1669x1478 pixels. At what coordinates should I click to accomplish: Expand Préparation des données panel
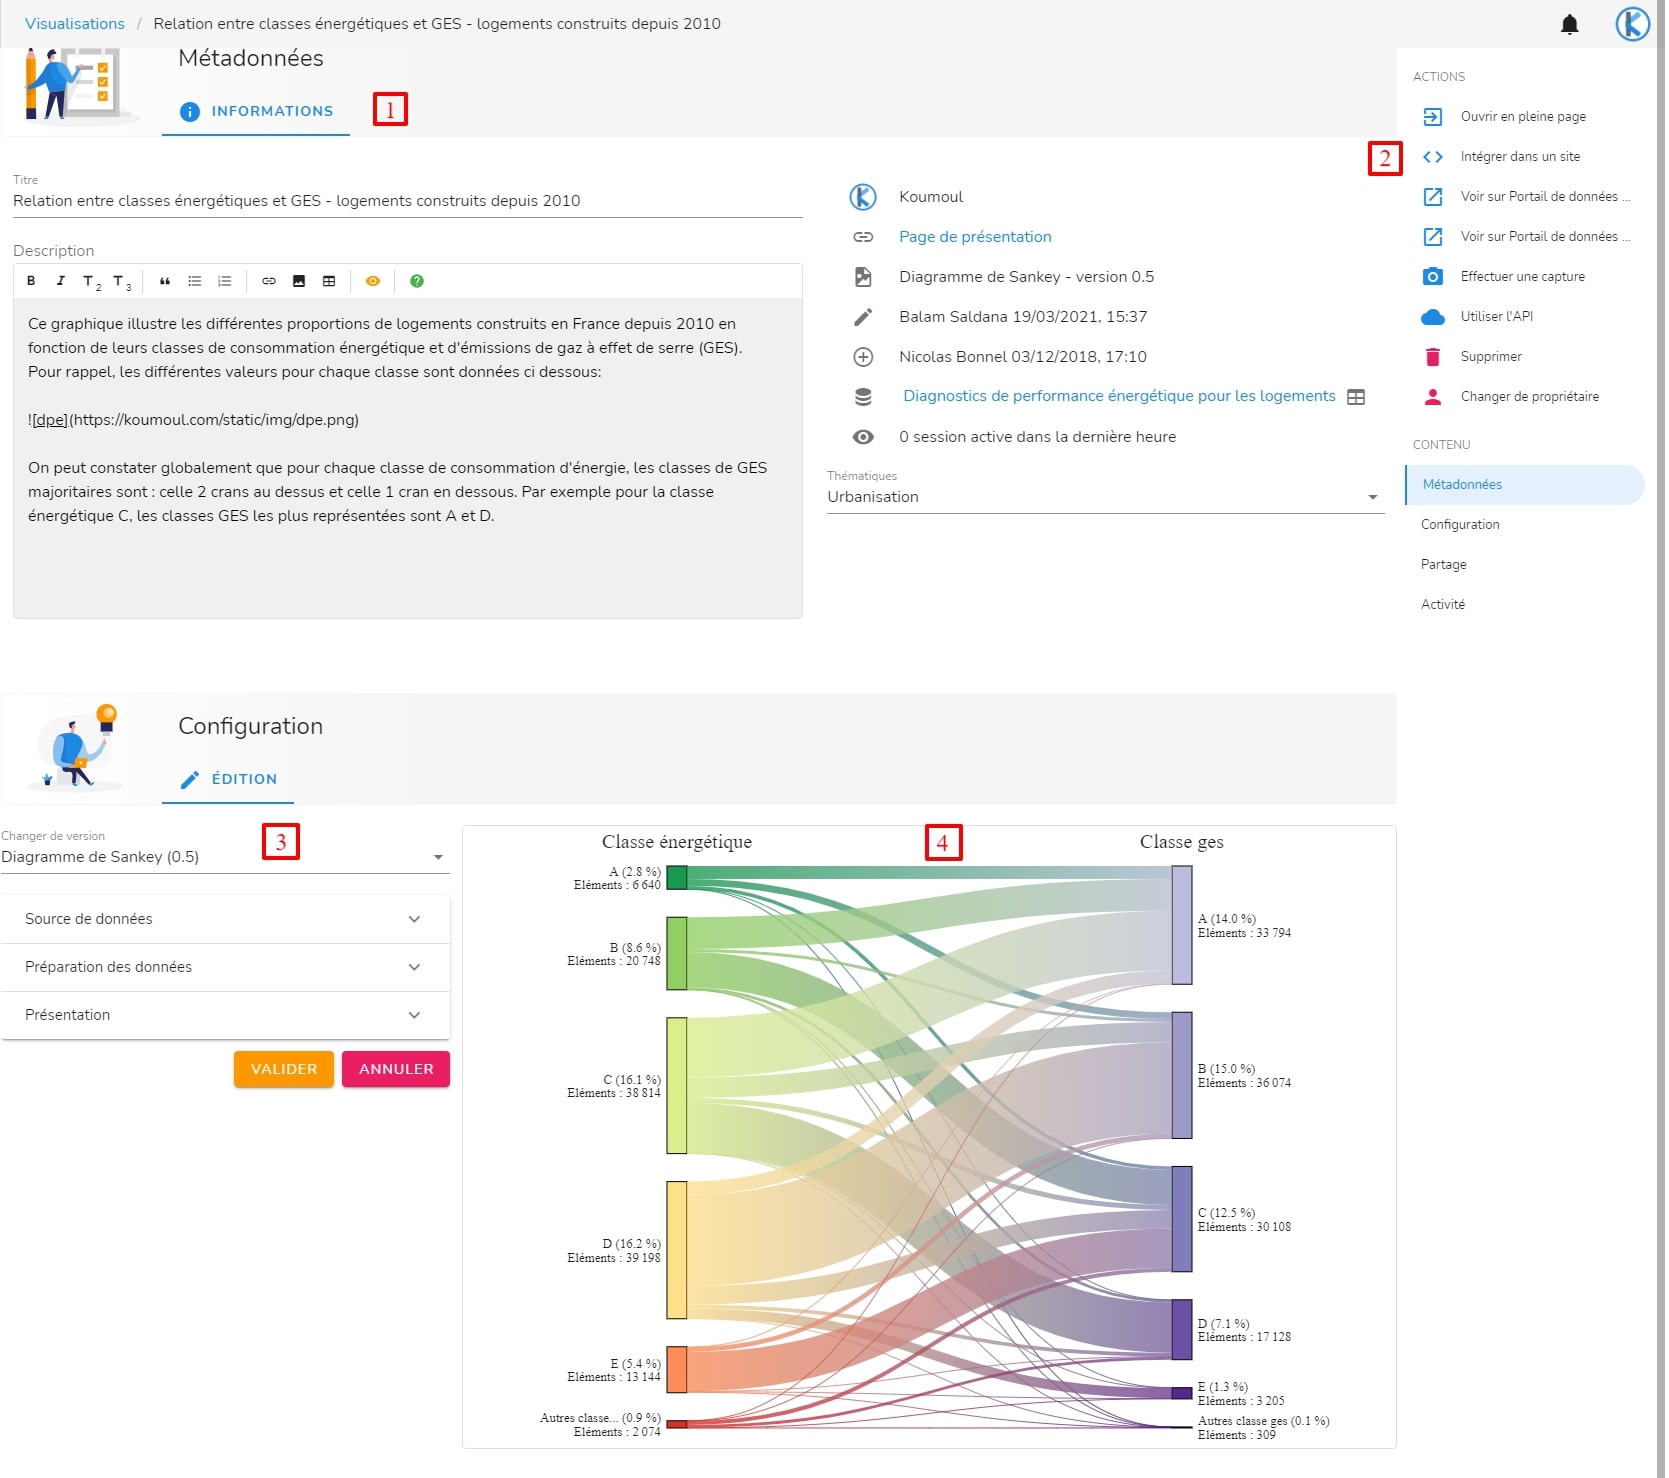pyautogui.click(x=225, y=967)
